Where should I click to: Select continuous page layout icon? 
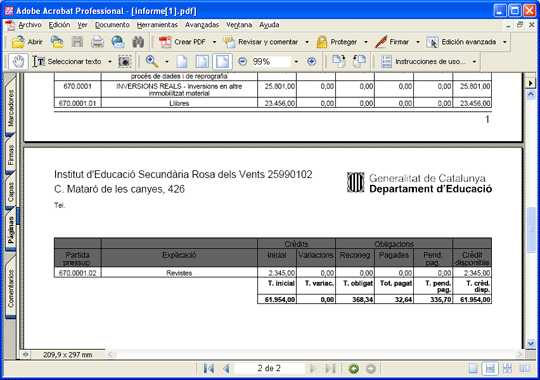coord(490,369)
